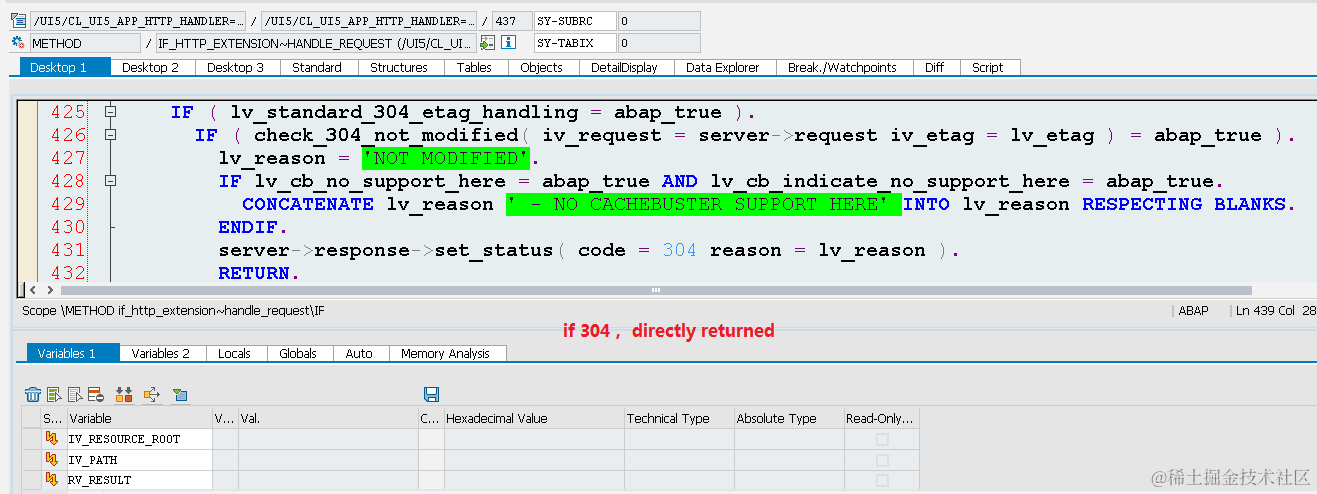The width and height of the screenshot is (1317, 494).
Task: Toggle the read-only checkbox for IV_RESOURCE_ROOT
Action: 882,439
